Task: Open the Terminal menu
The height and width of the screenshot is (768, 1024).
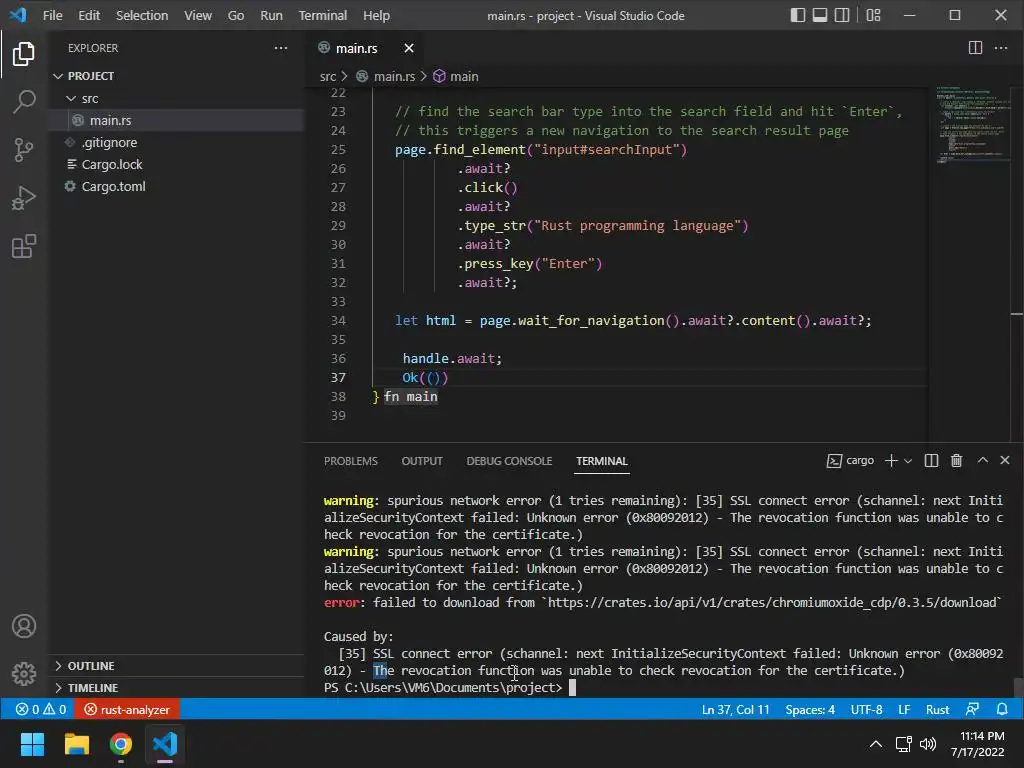Action: (x=322, y=15)
